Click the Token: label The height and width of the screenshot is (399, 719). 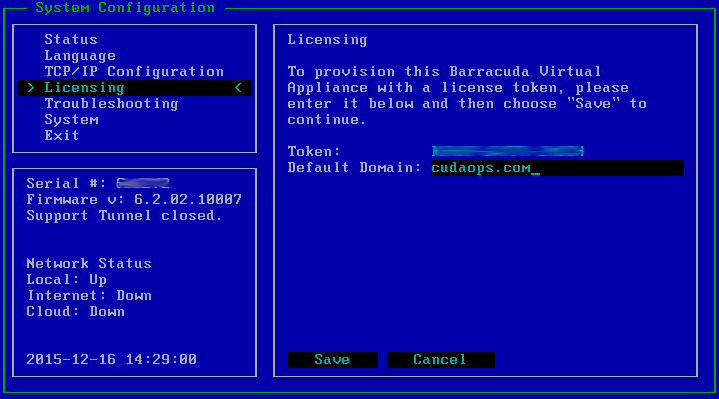[x=314, y=151]
